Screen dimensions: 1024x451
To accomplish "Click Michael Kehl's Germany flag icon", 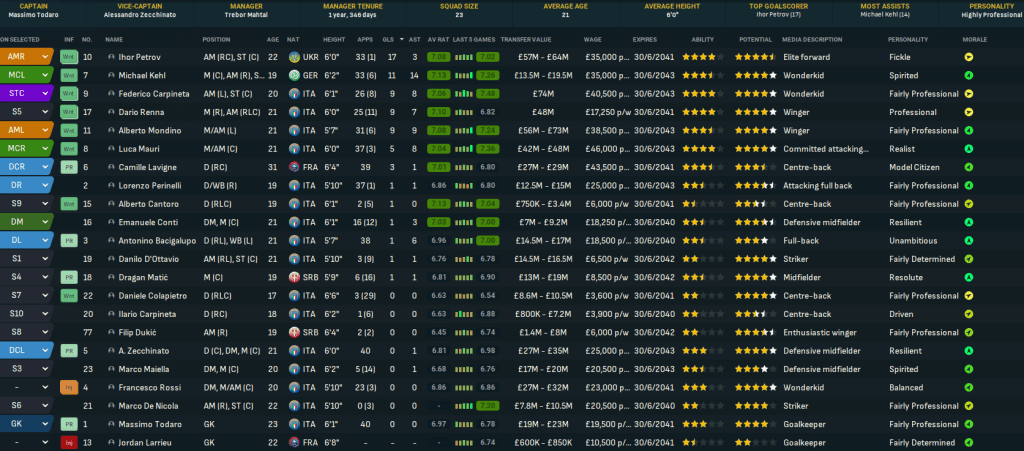I will point(294,75).
